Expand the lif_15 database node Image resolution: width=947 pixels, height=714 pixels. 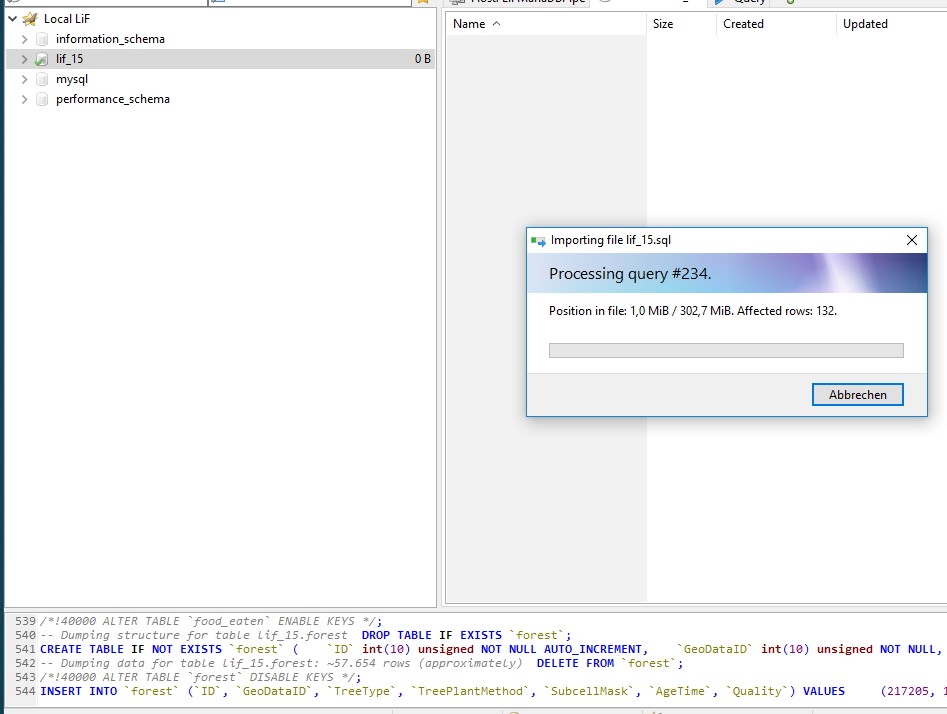[25, 59]
